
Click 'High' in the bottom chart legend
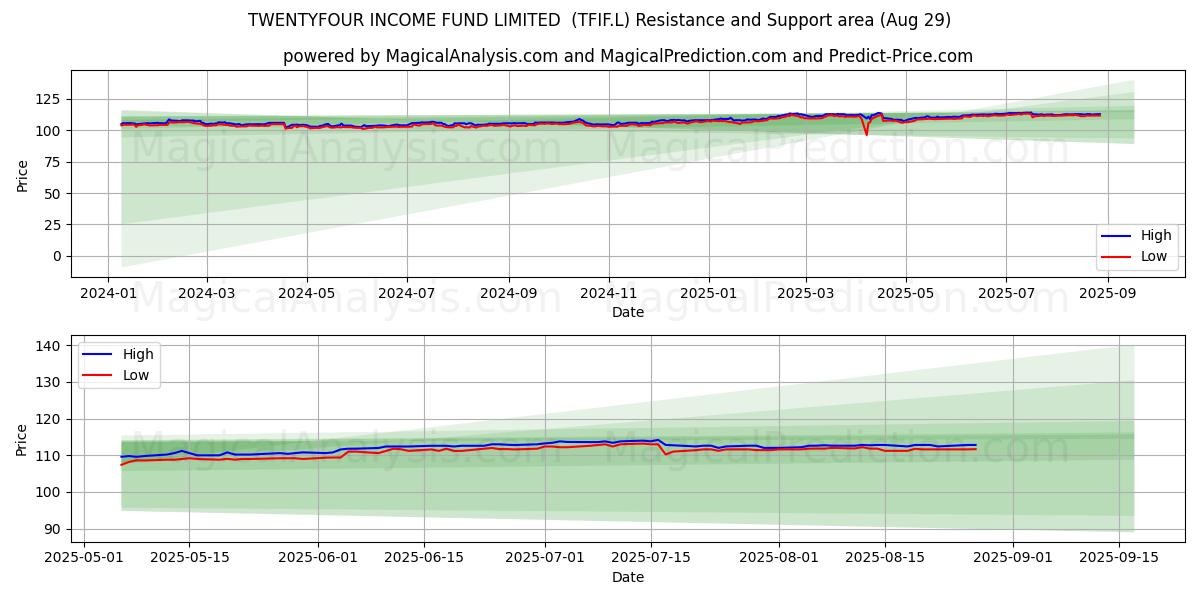[x=138, y=354]
